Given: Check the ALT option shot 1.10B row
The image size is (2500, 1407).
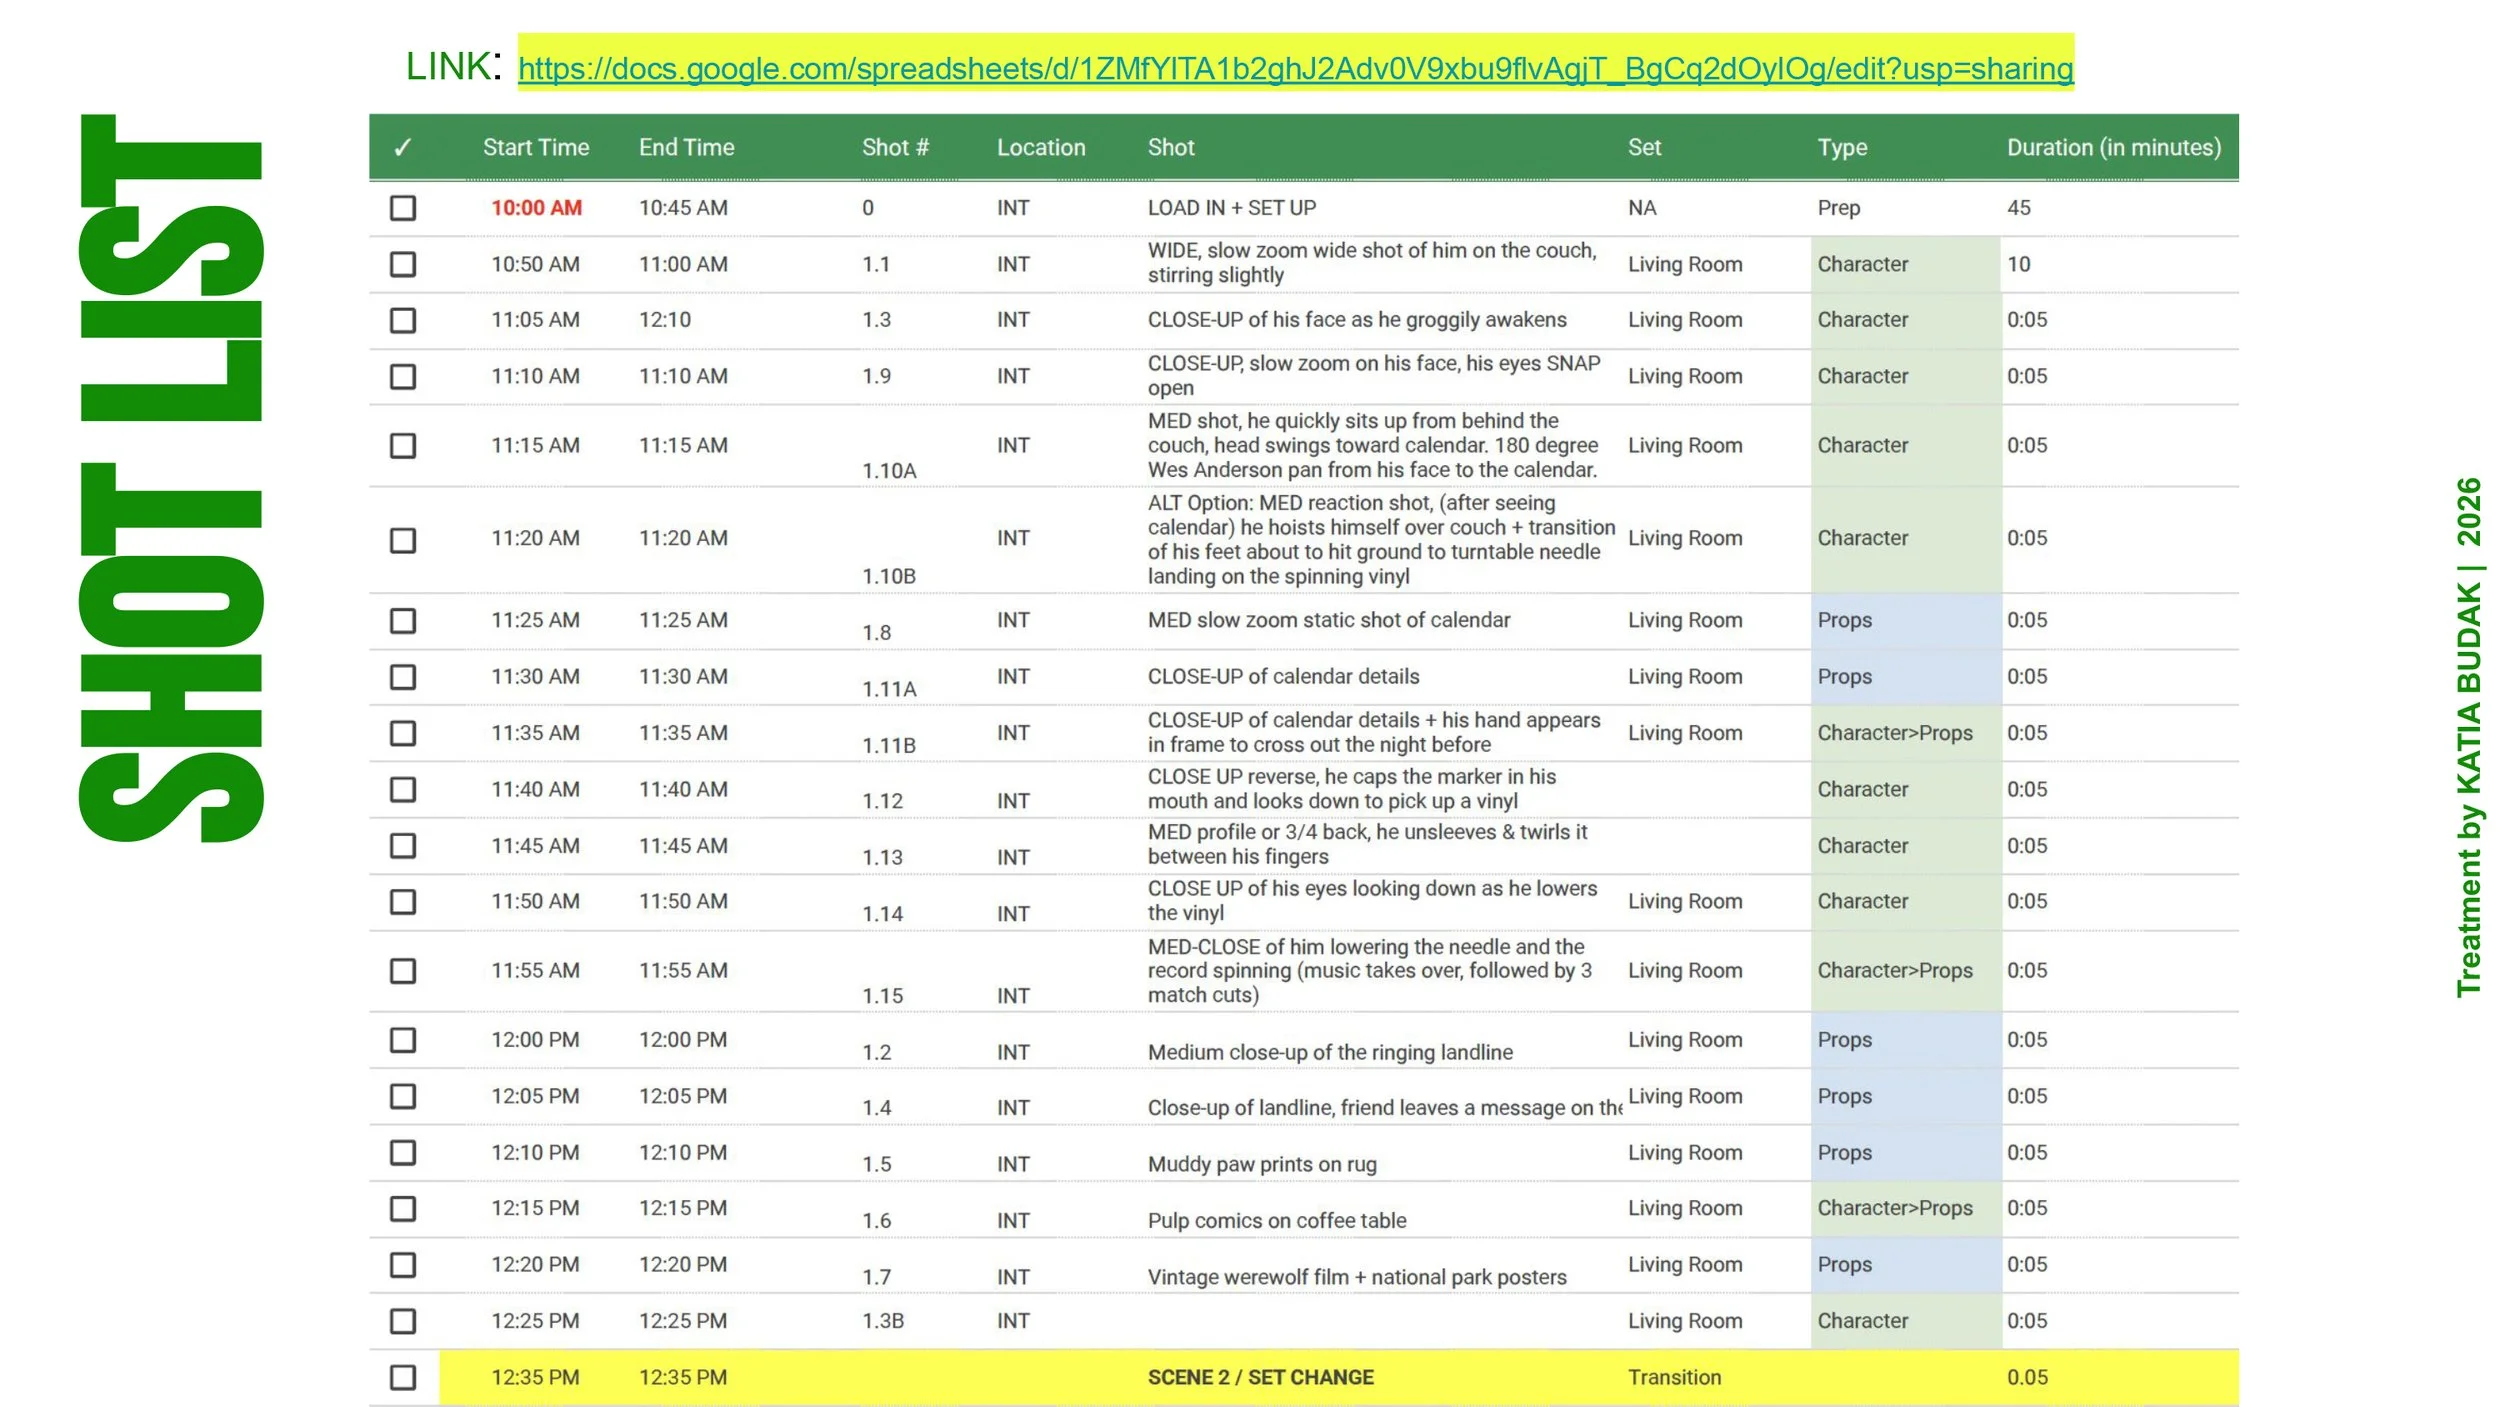Looking at the screenshot, I should pyautogui.click(x=403, y=539).
